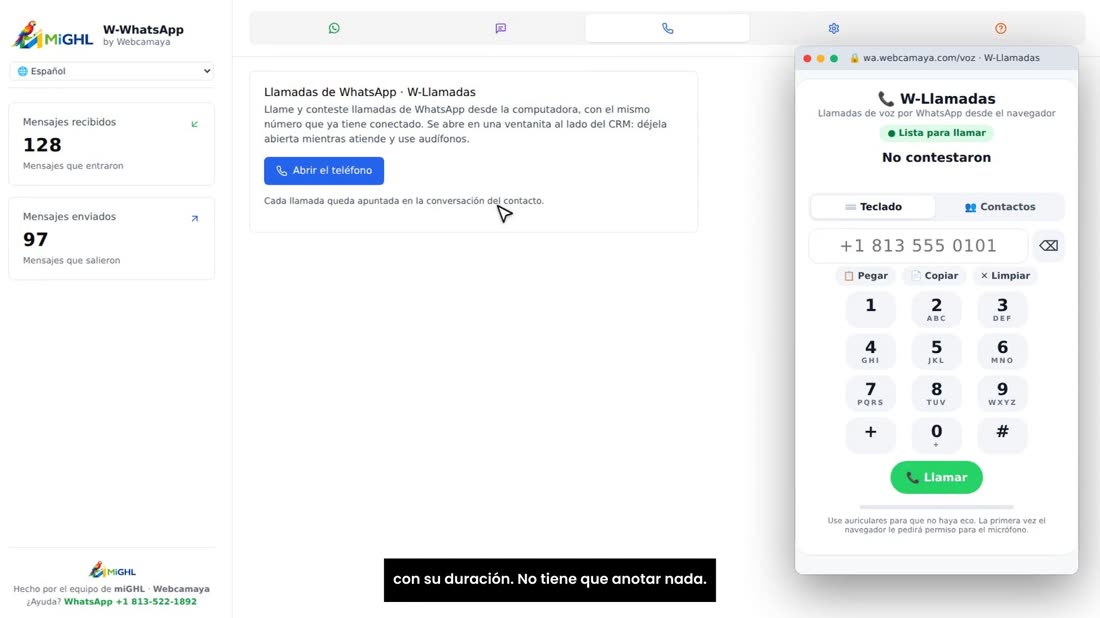Switch to the chat messages tab

500,28
